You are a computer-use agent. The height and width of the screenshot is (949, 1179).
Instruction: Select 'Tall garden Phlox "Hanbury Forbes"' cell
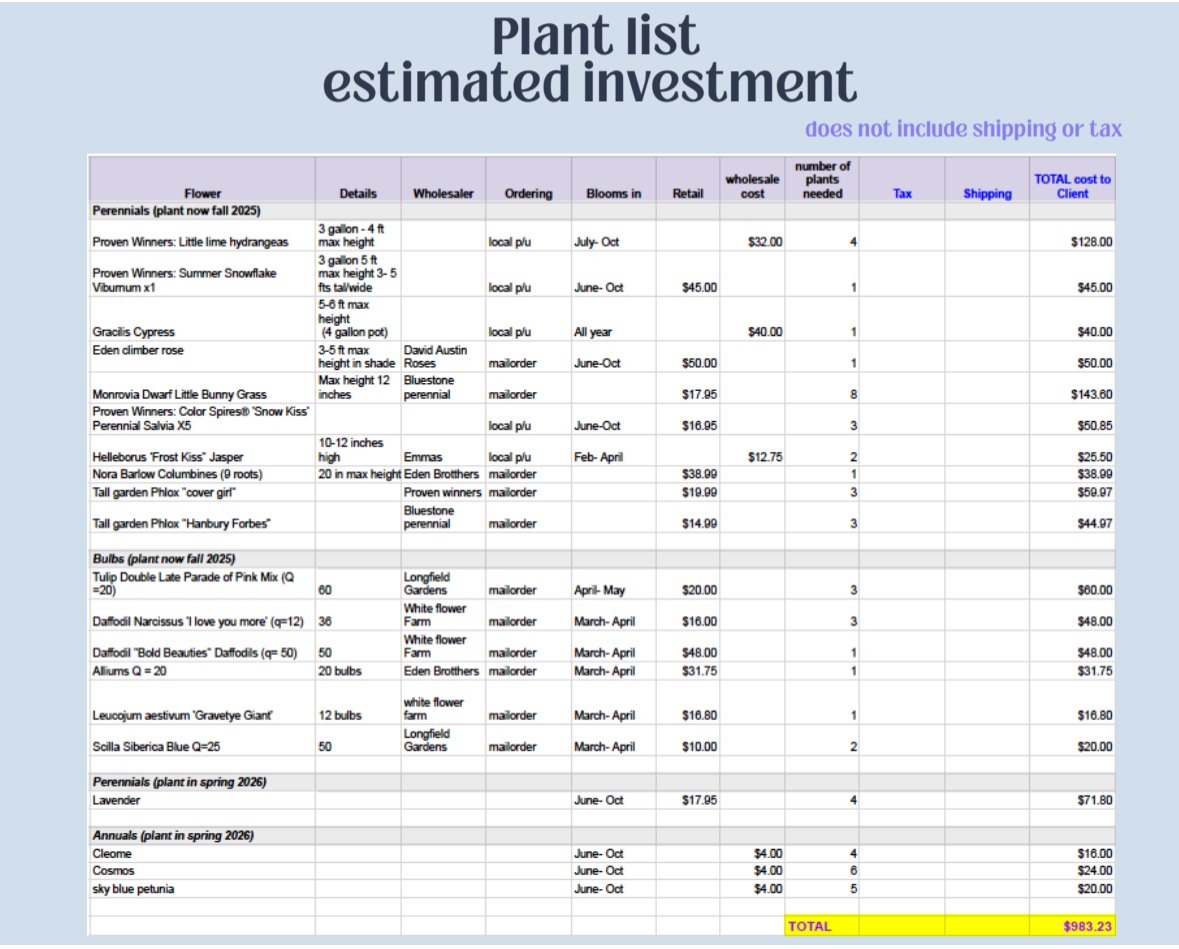tap(202, 517)
